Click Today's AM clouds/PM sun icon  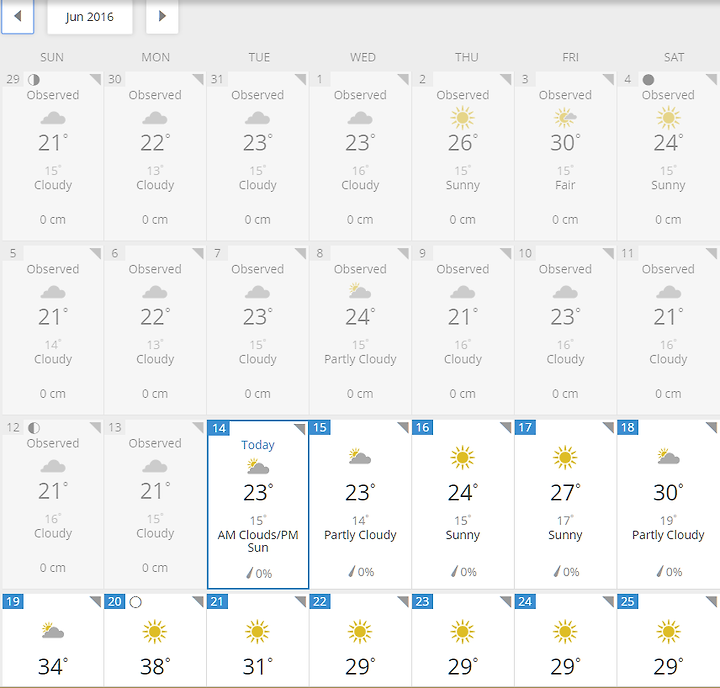click(258, 466)
